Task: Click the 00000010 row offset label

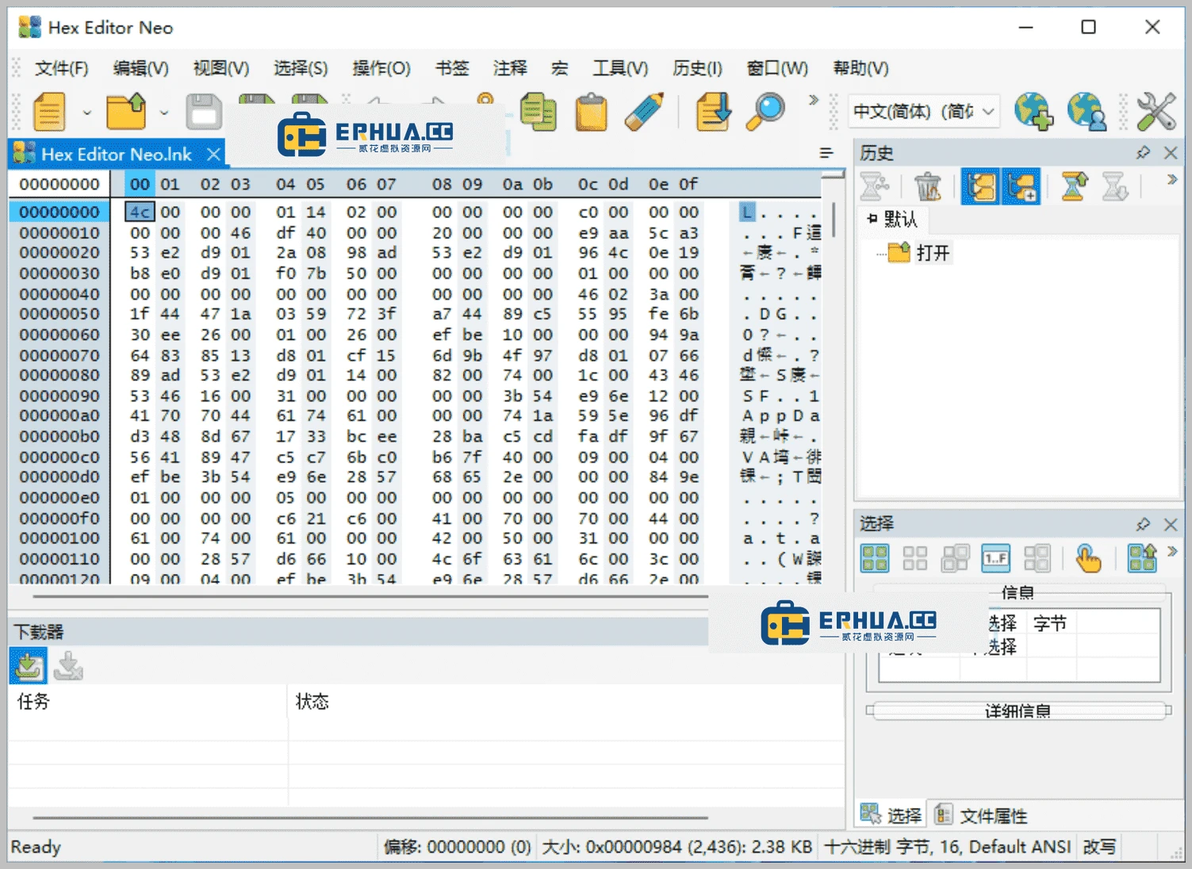Action: point(59,233)
